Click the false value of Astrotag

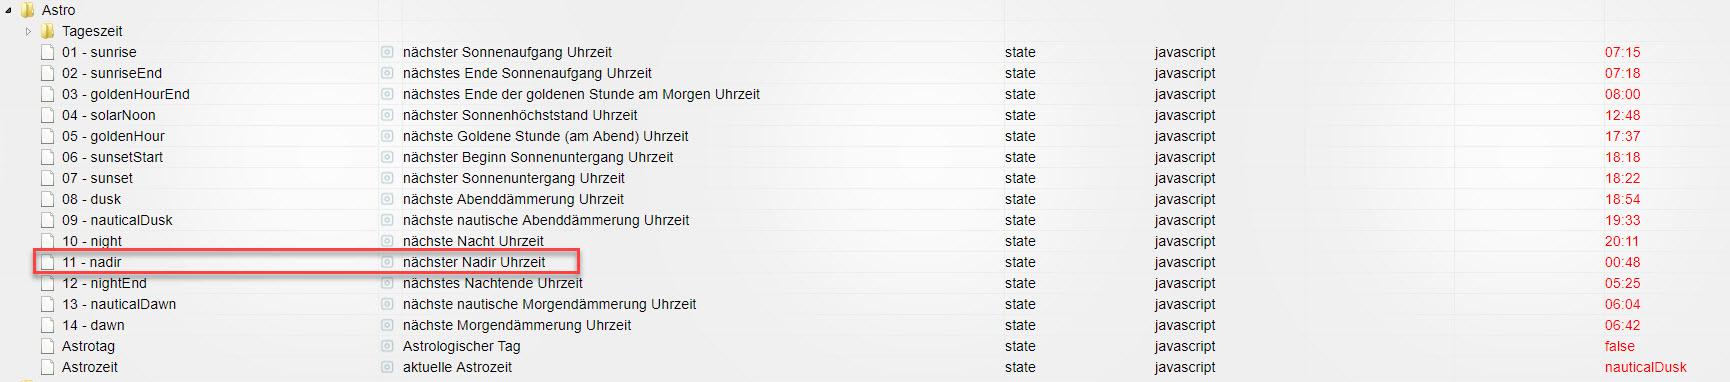click(x=1619, y=346)
